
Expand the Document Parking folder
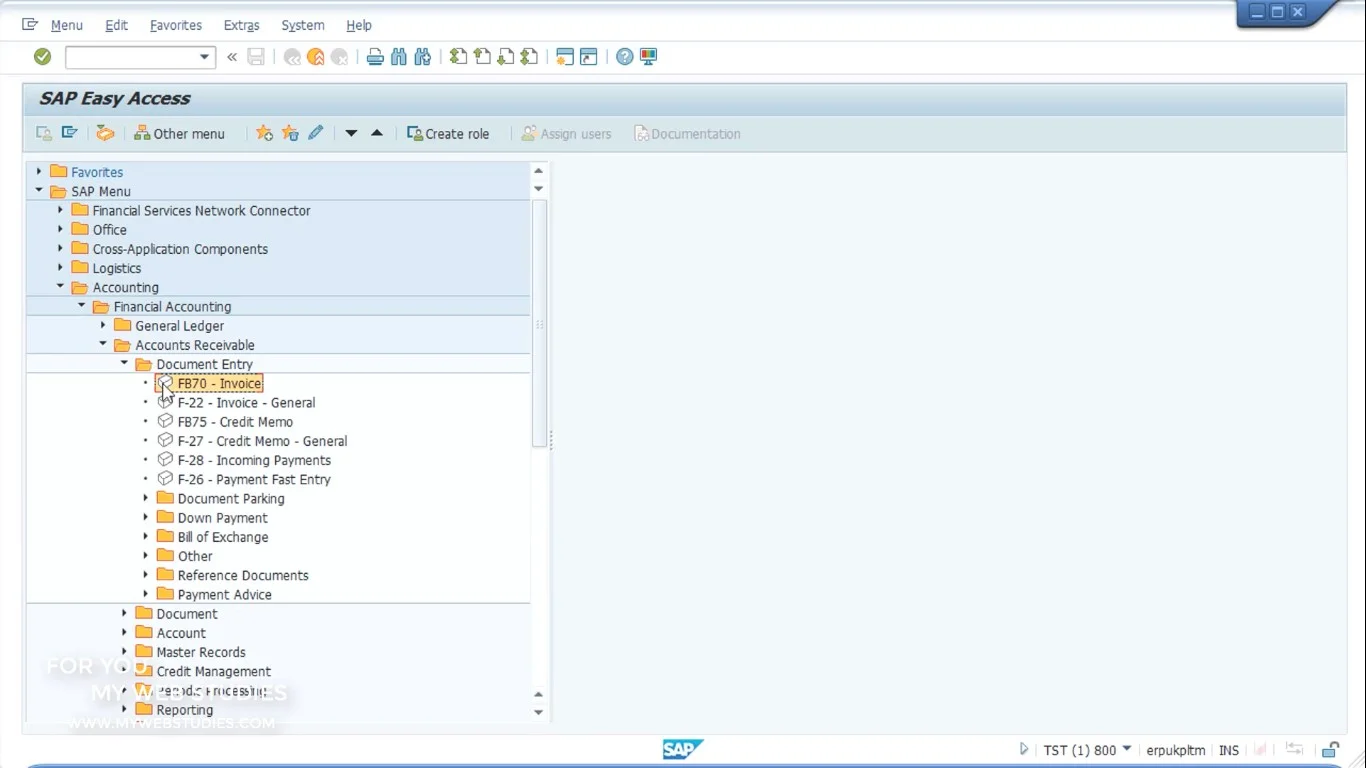pos(146,498)
